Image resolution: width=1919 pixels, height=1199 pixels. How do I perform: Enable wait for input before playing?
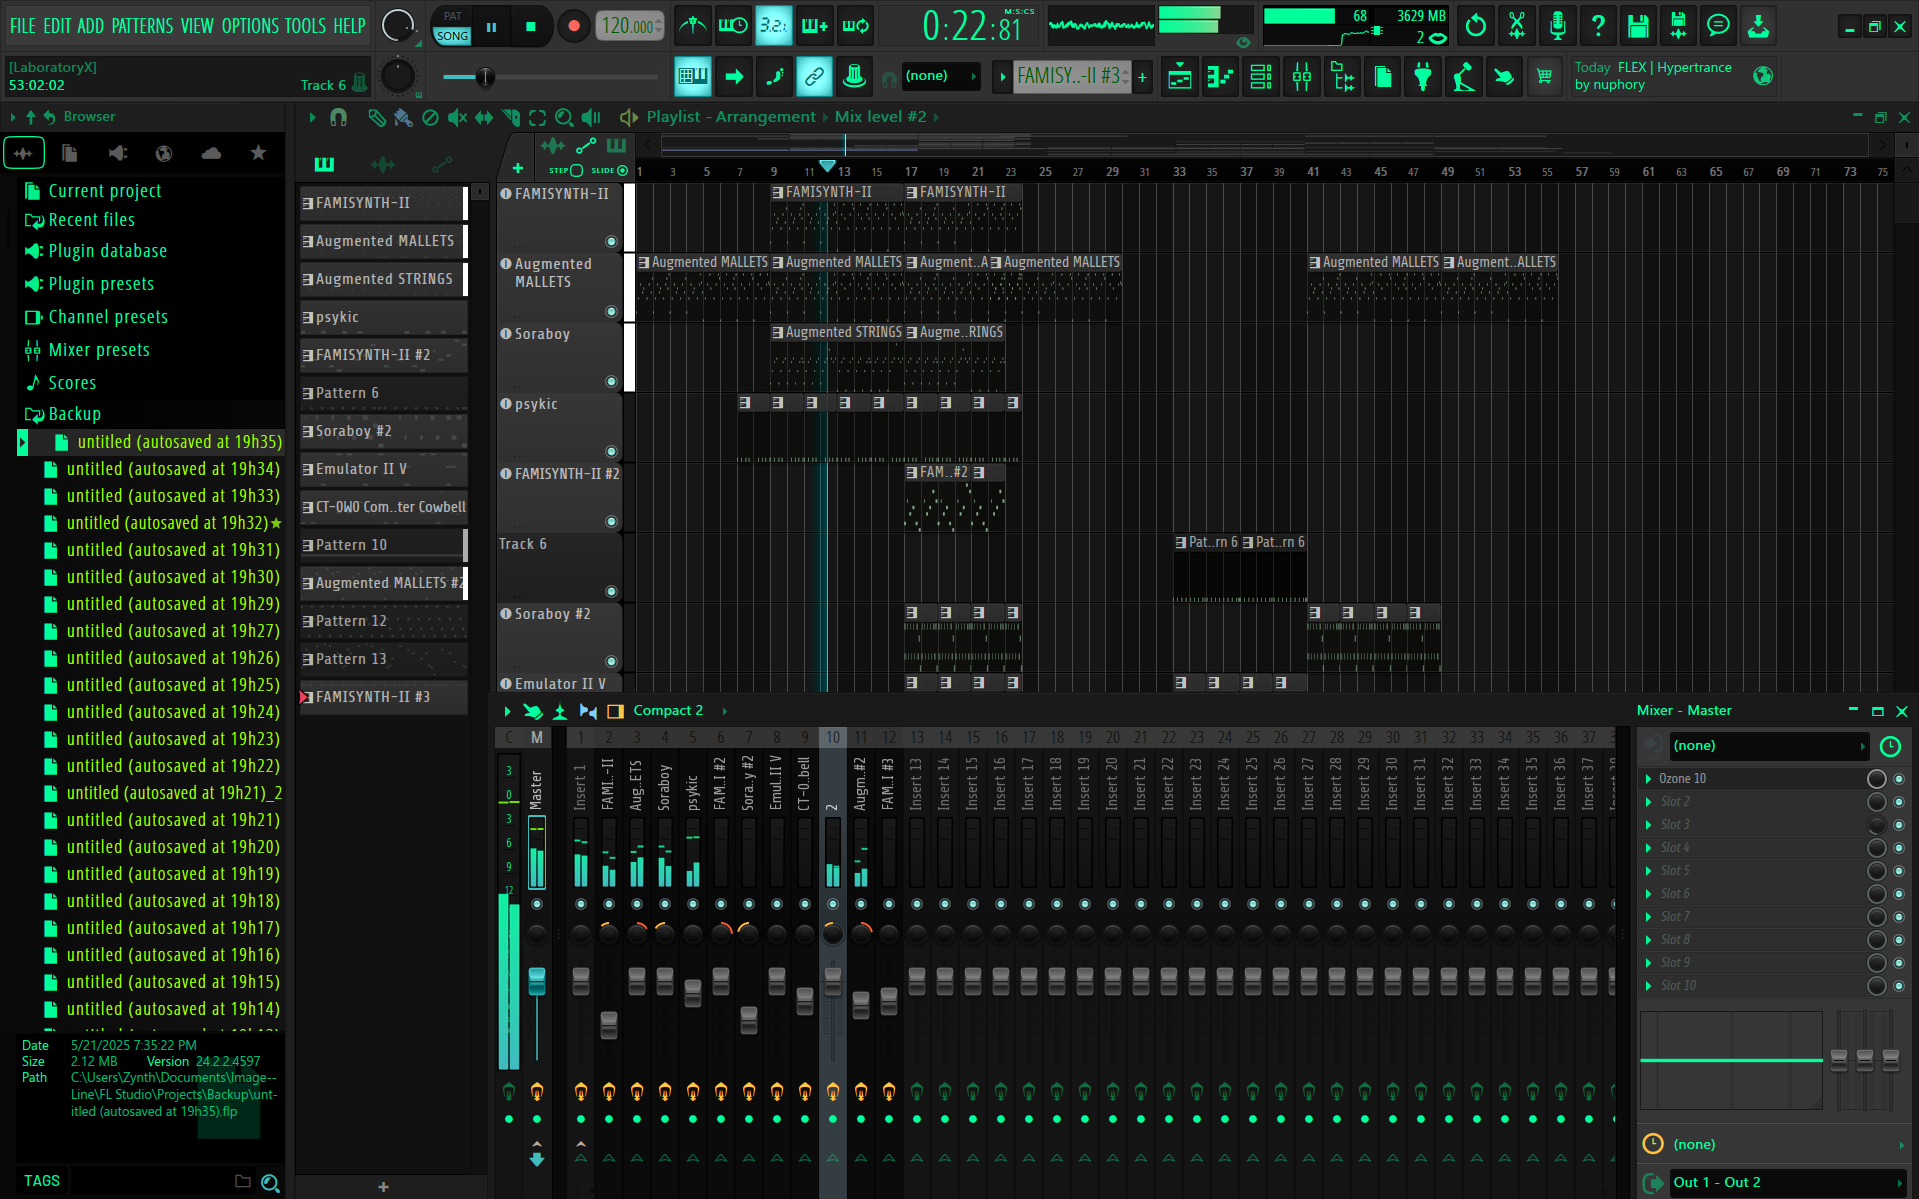[x=733, y=26]
